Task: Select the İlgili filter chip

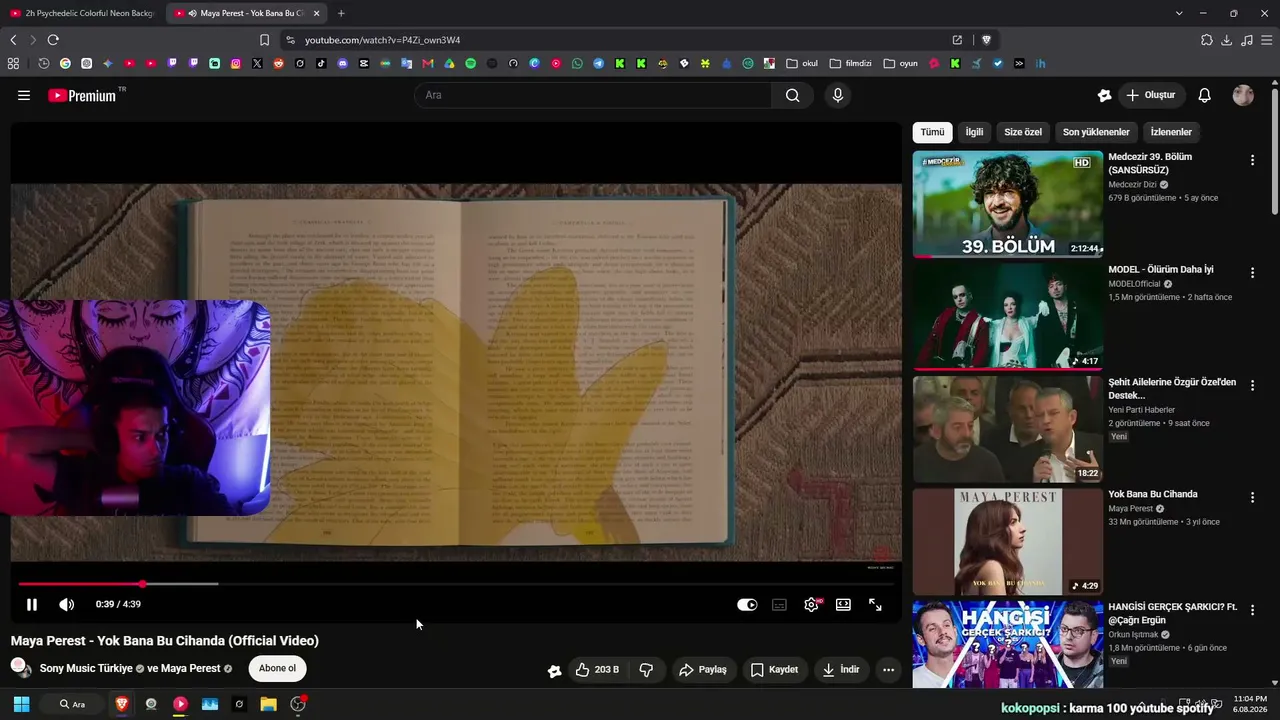Action: [974, 132]
